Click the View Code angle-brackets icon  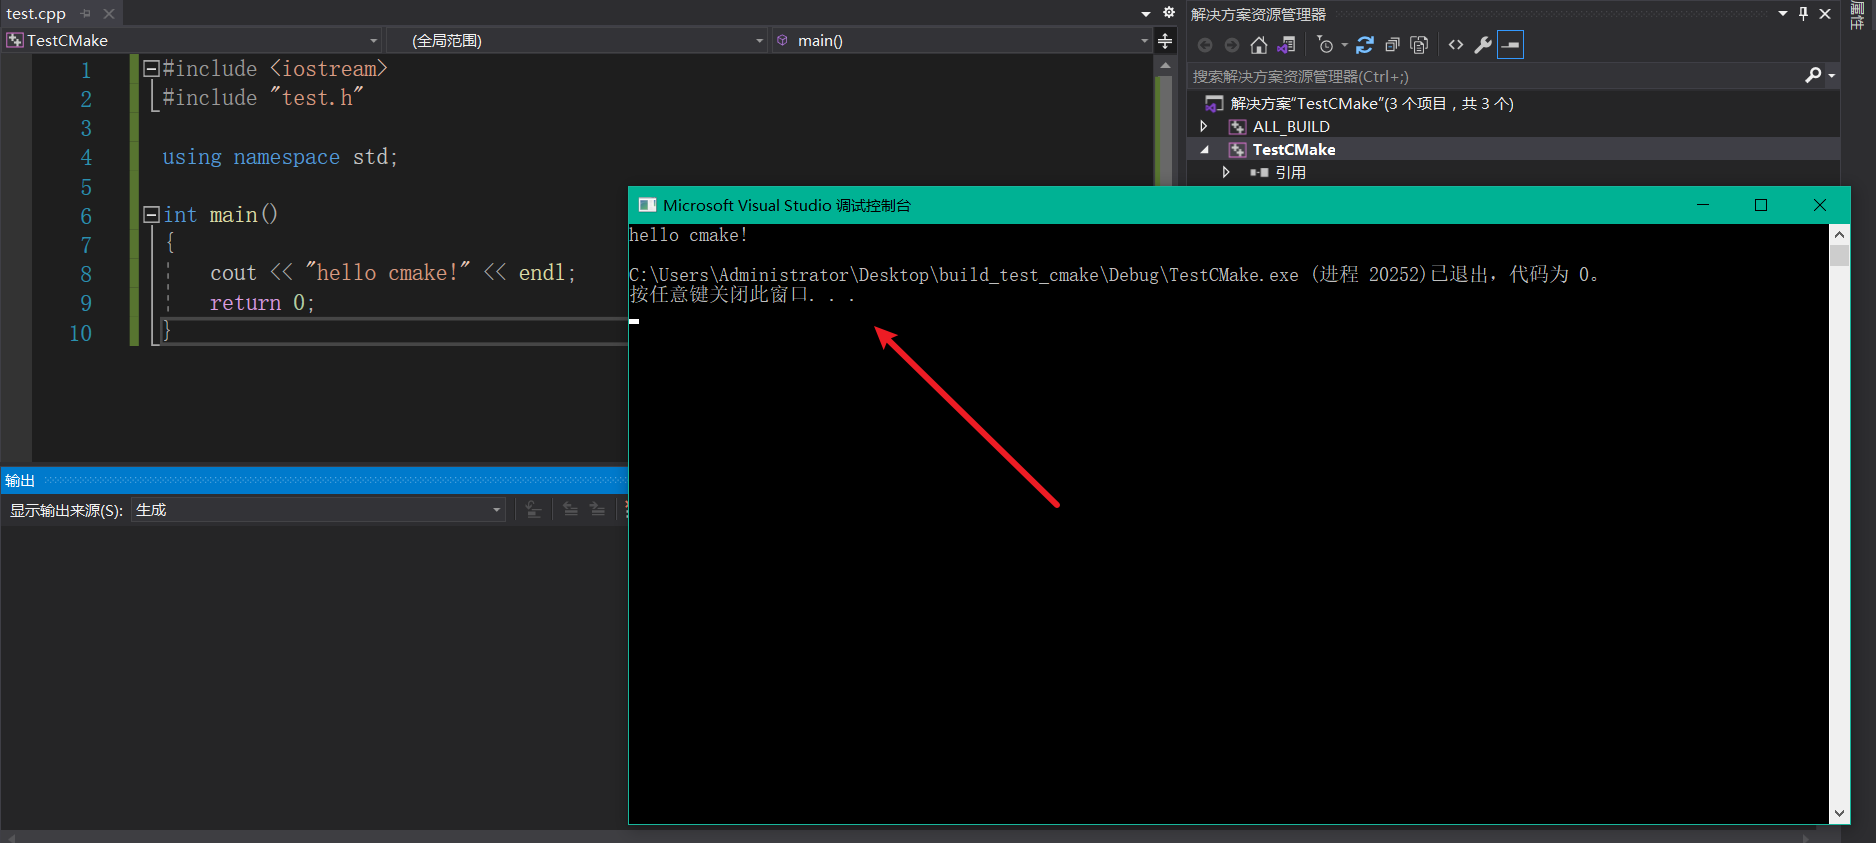1456,45
